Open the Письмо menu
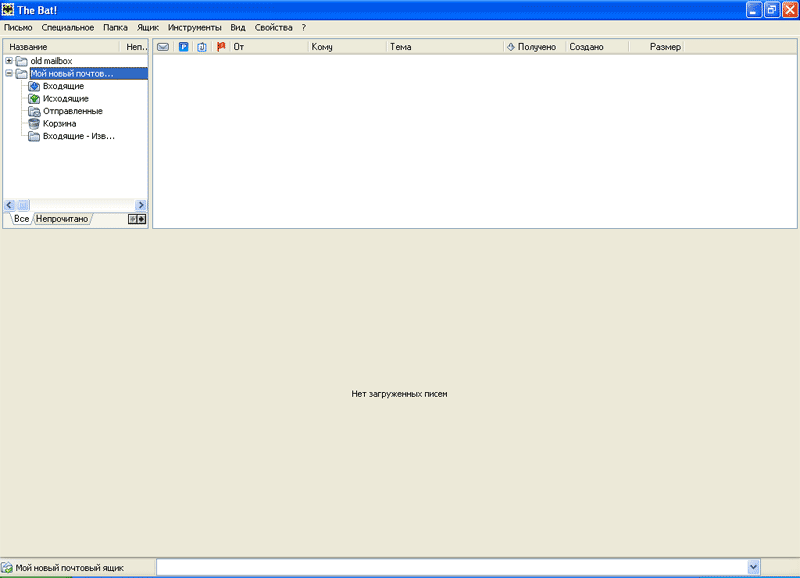This screenshot has width=800, height=578. (18, 28)
